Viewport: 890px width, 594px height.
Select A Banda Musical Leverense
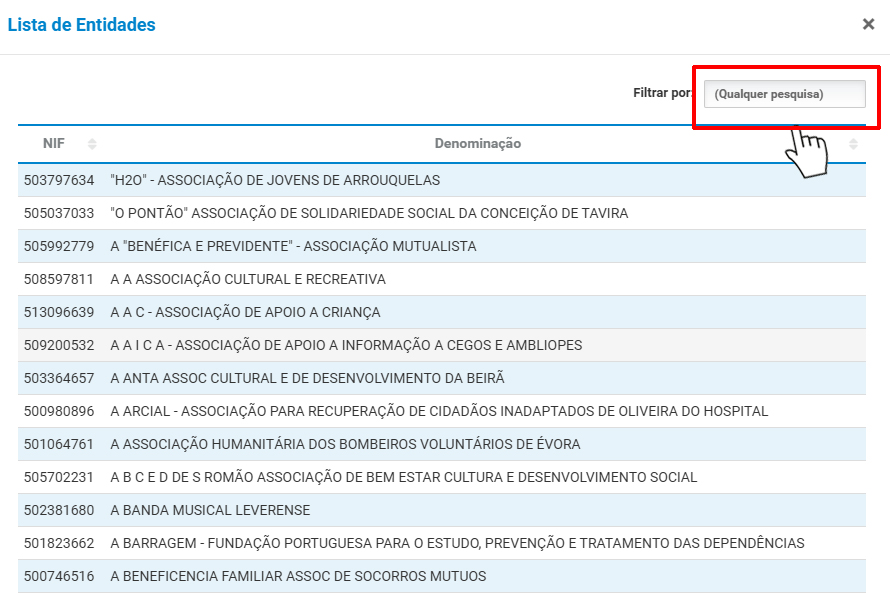(x=210, y=511)
